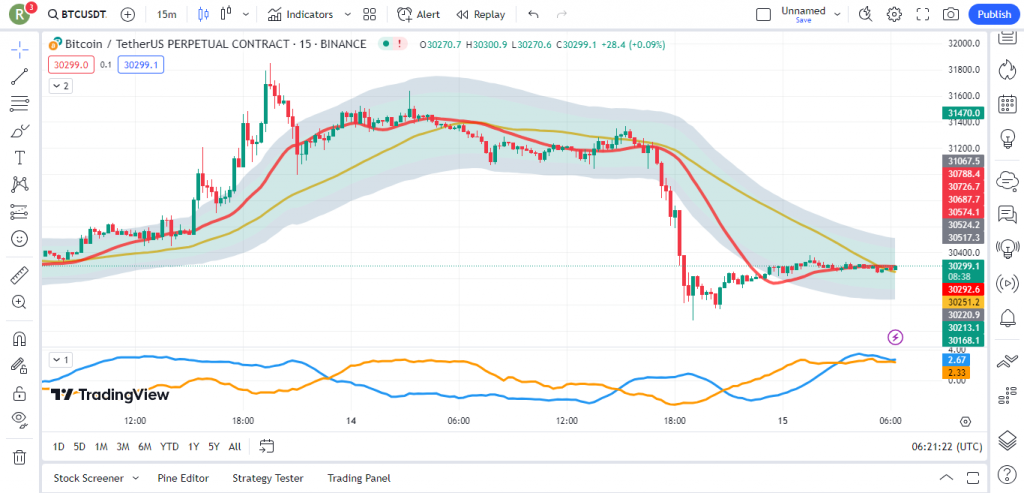Open the prediction and measurement tools
The height and width of the screenshot is (493, 1024).
point(20,212)
